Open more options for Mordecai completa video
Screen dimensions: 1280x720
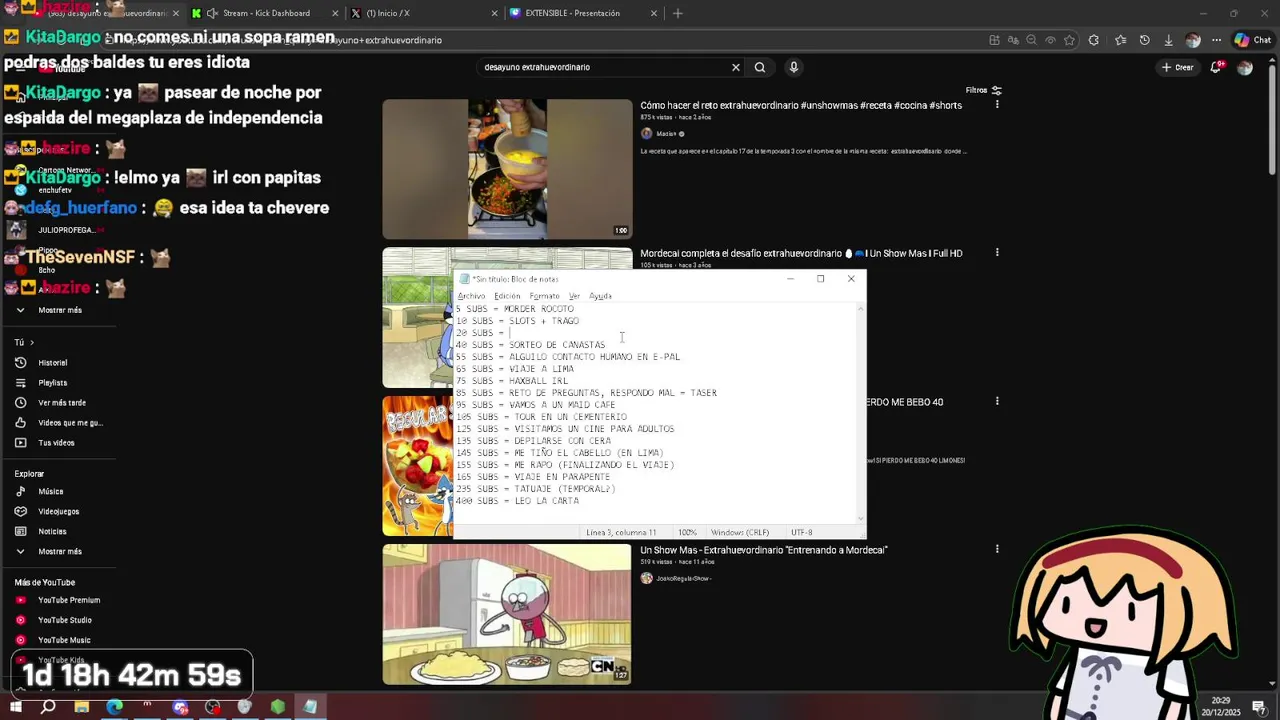tap(997, 253)
